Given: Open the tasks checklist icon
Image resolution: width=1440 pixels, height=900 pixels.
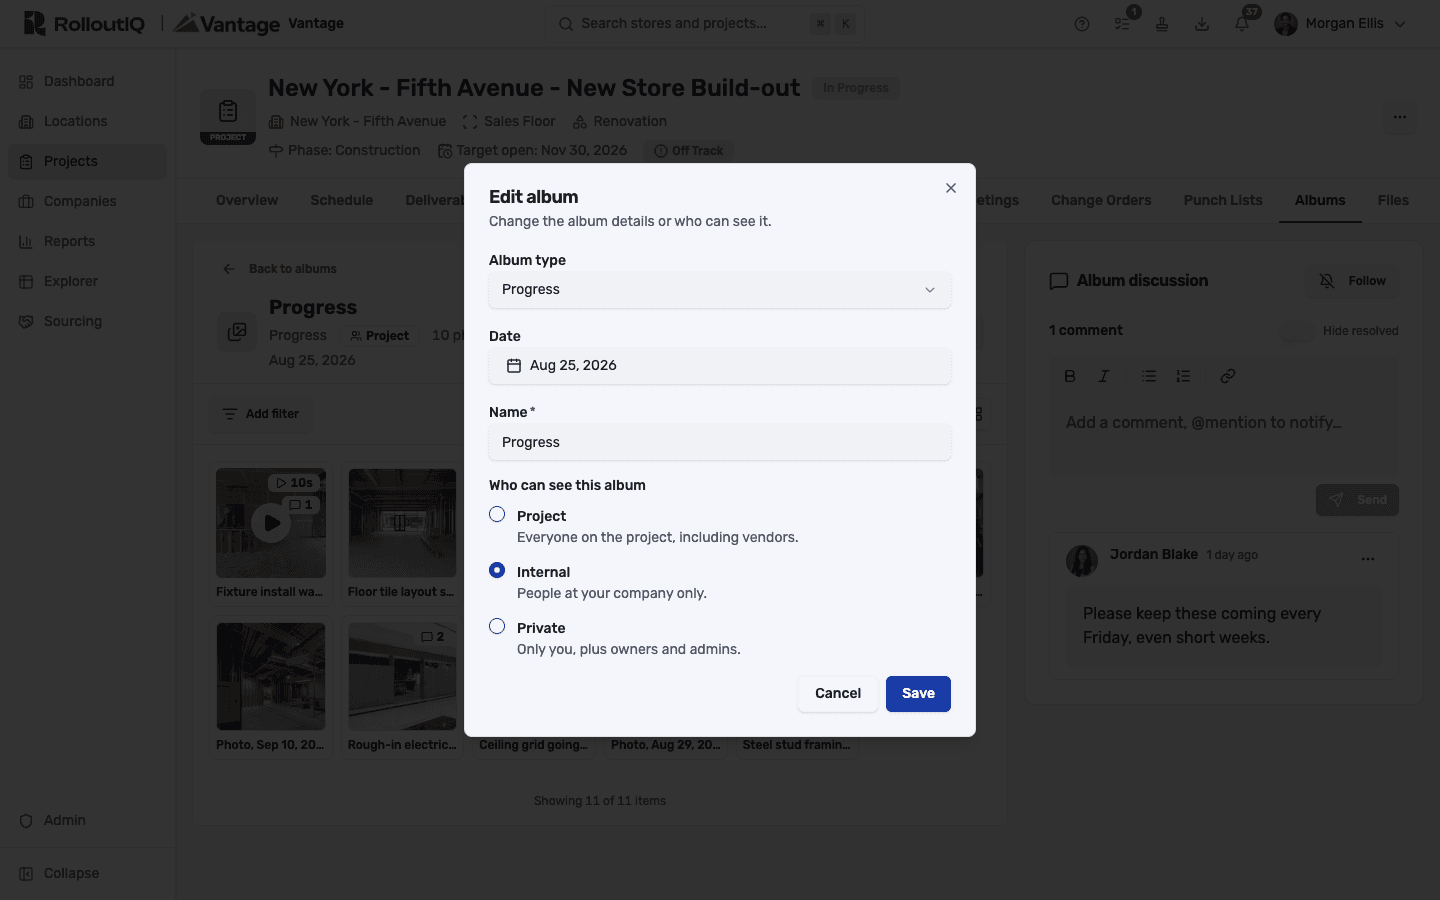Looking at the screenshot, I should pos(1122,24).
